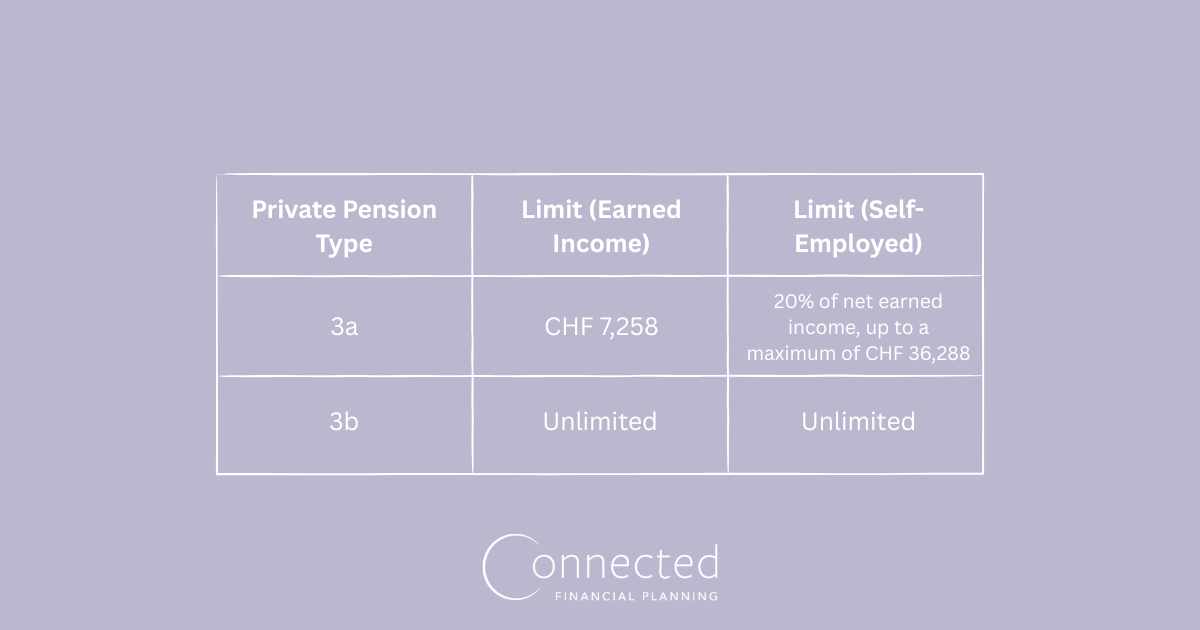Click the Limit (Self- text line
Viewport: 1200px width, 630px height.
point(858,210)
